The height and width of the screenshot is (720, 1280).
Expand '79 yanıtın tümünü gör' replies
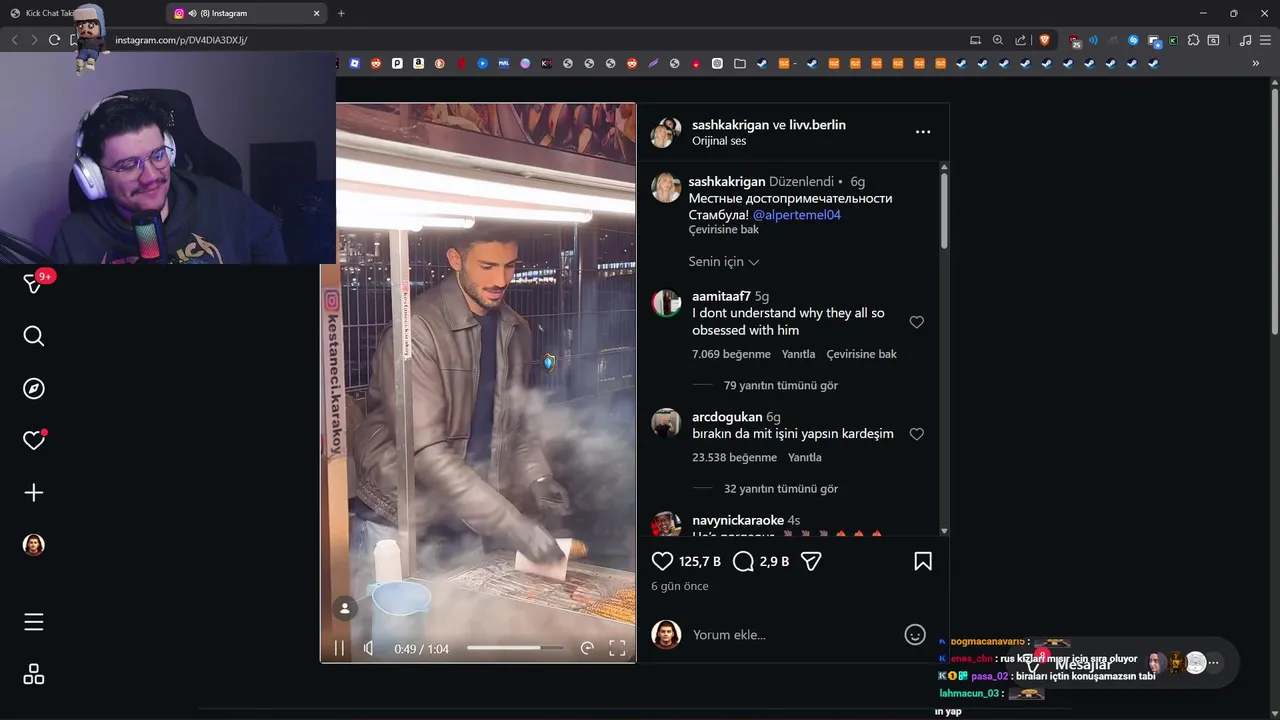[781, 385]
